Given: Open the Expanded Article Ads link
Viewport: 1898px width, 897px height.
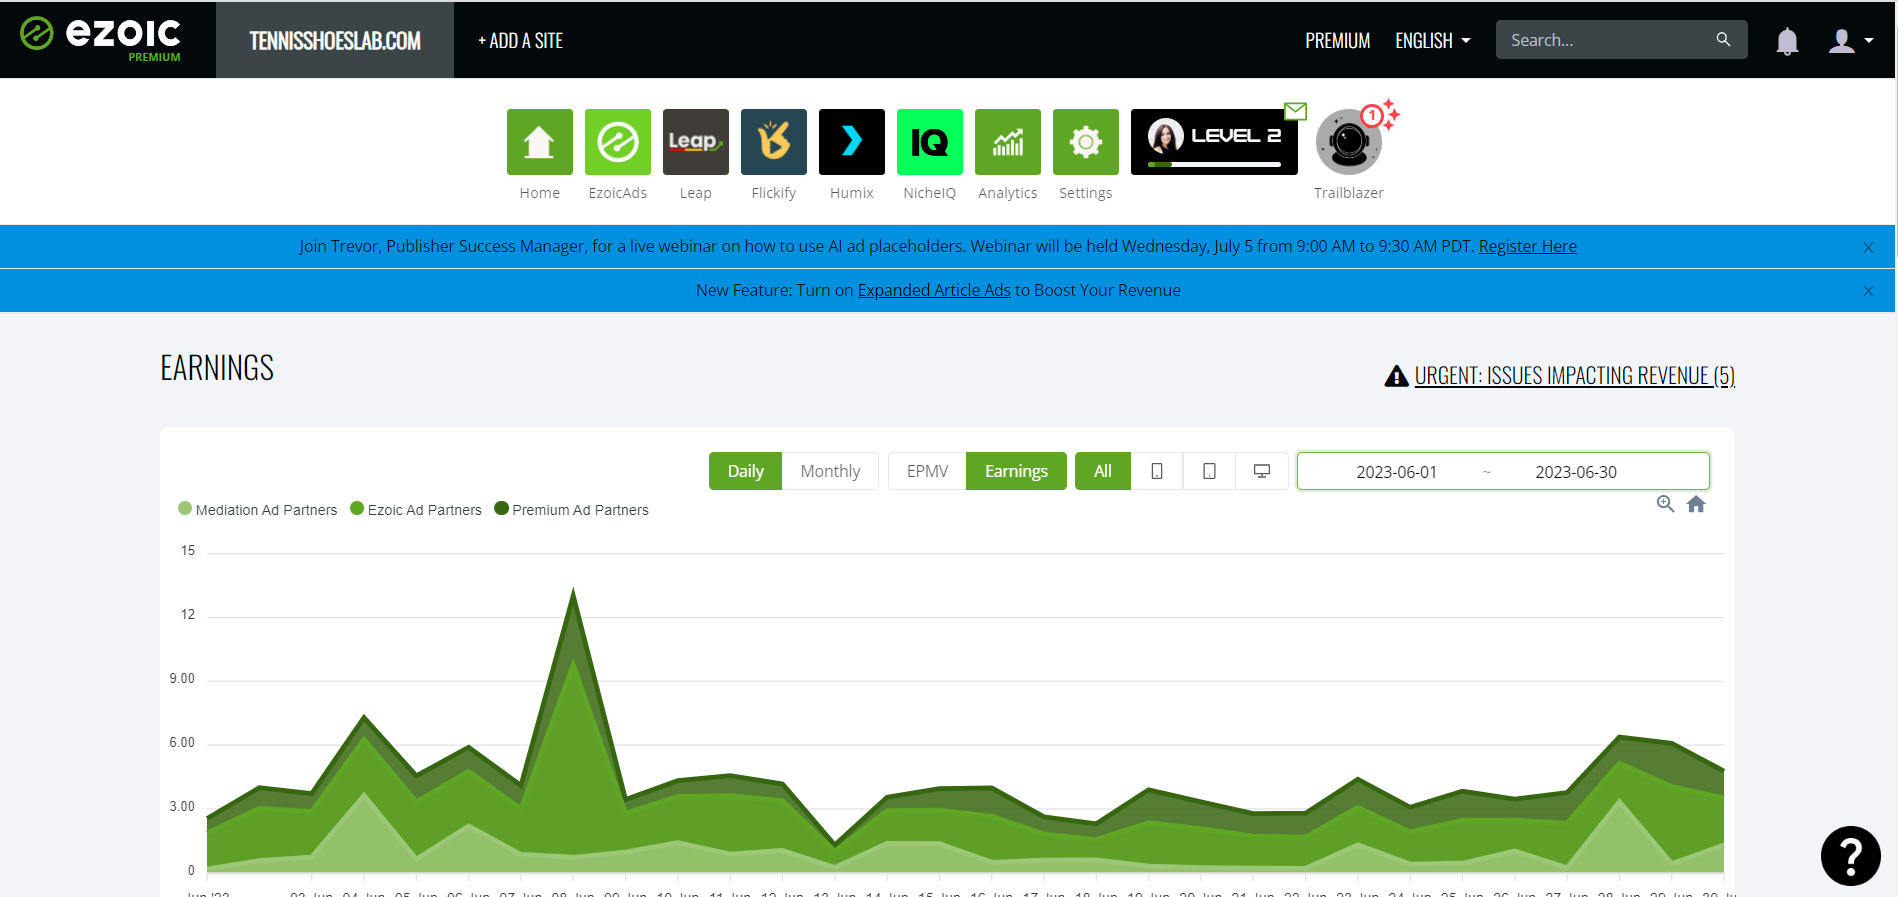Looking at the screenshot, I should 934,290.
